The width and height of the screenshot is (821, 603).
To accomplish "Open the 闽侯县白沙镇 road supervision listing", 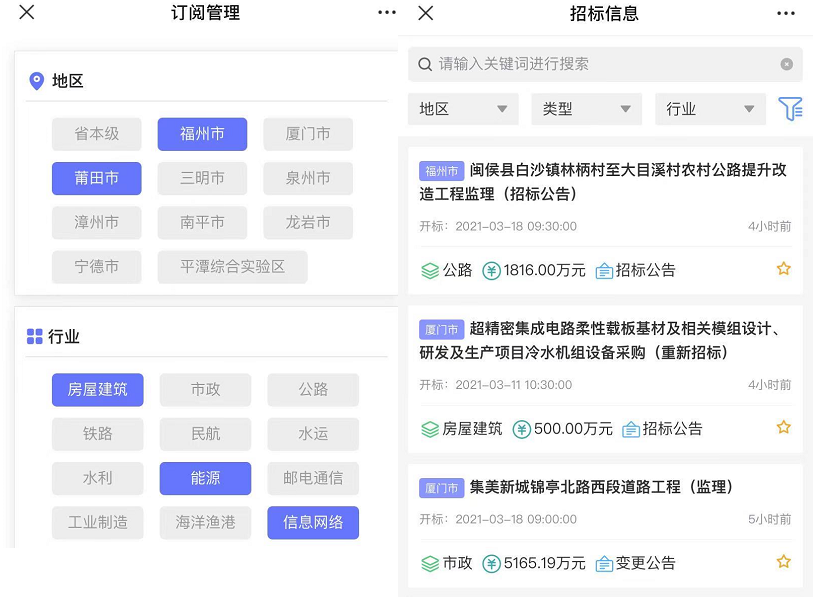I will 605,182.
